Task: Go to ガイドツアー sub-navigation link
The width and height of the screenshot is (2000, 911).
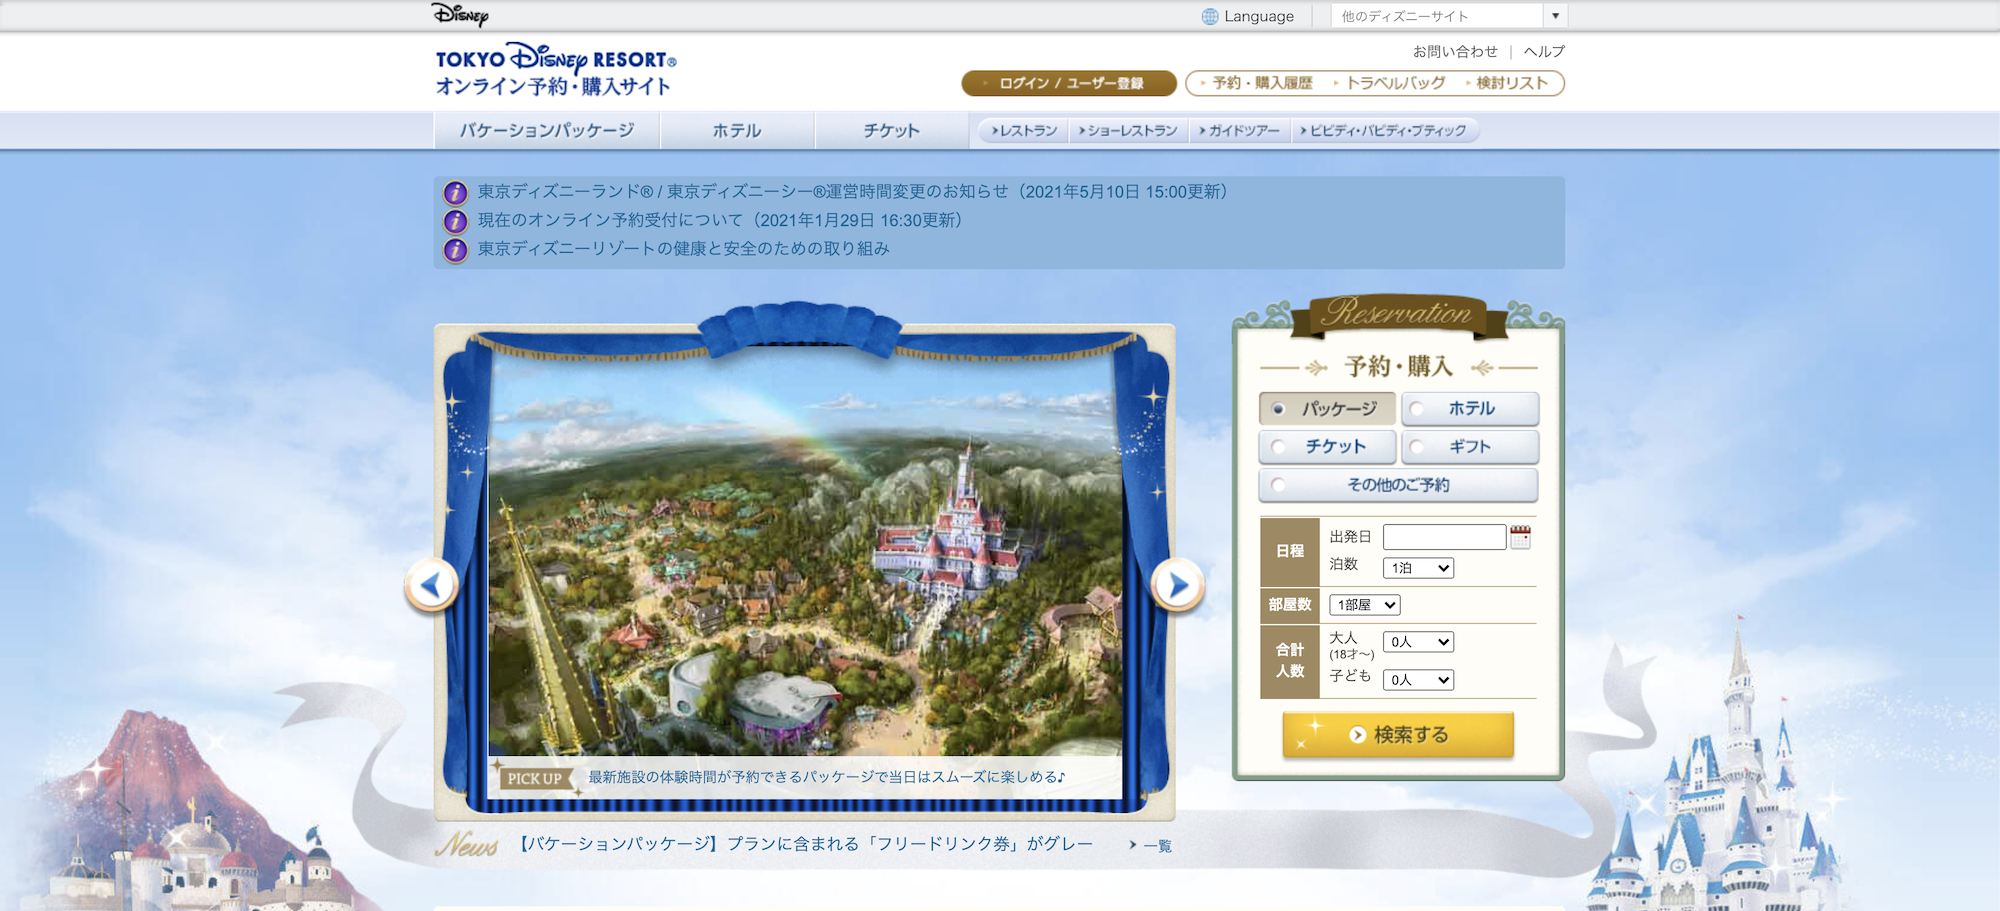Action: [x=1240, y=131]
